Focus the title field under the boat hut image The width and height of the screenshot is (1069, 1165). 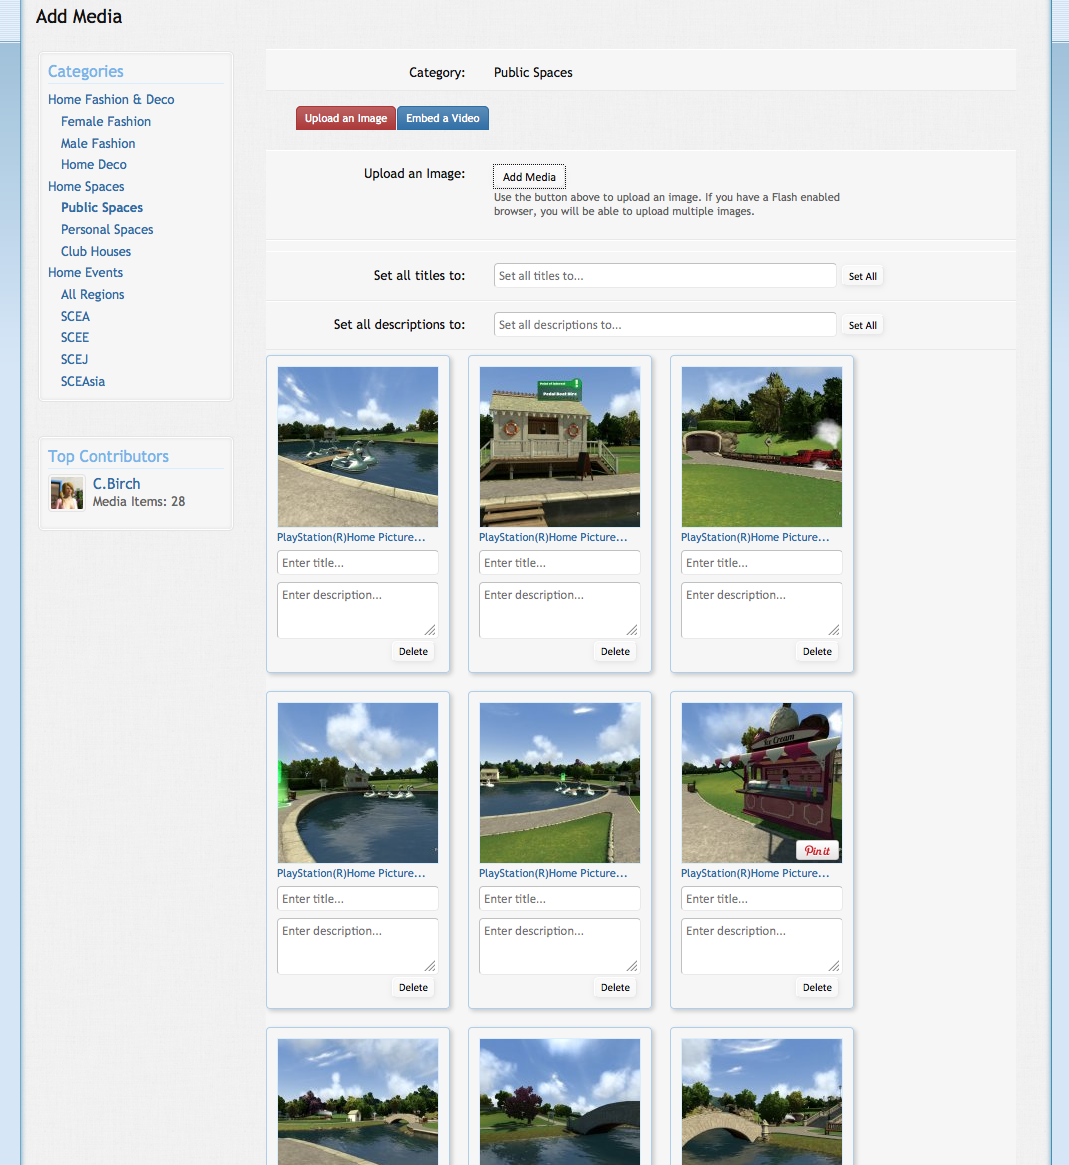tap(560, 562)
